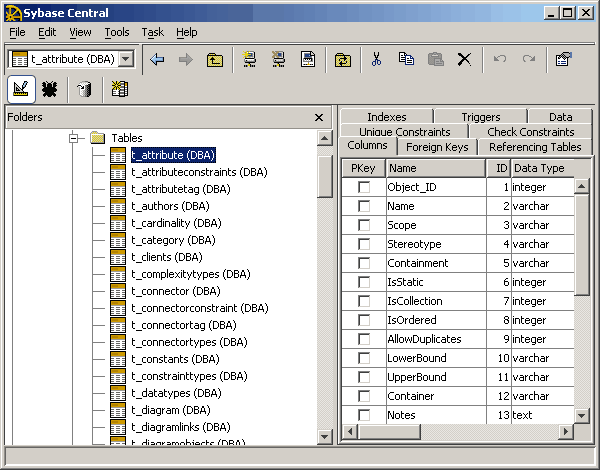Image resolution: width=600 pixels, height=470 pixels.
Task: Toggle PKey checkbox for Object_ID
Action: 364,187
